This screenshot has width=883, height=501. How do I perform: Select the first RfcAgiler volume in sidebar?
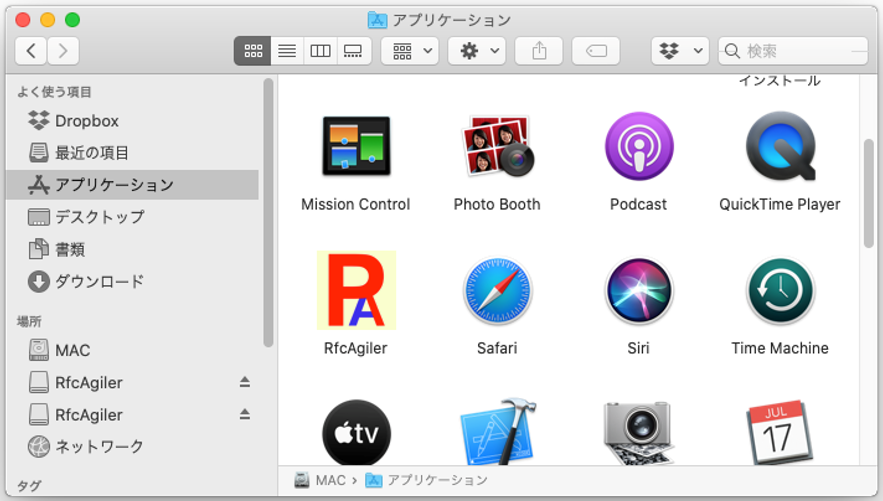coord(132,382)
